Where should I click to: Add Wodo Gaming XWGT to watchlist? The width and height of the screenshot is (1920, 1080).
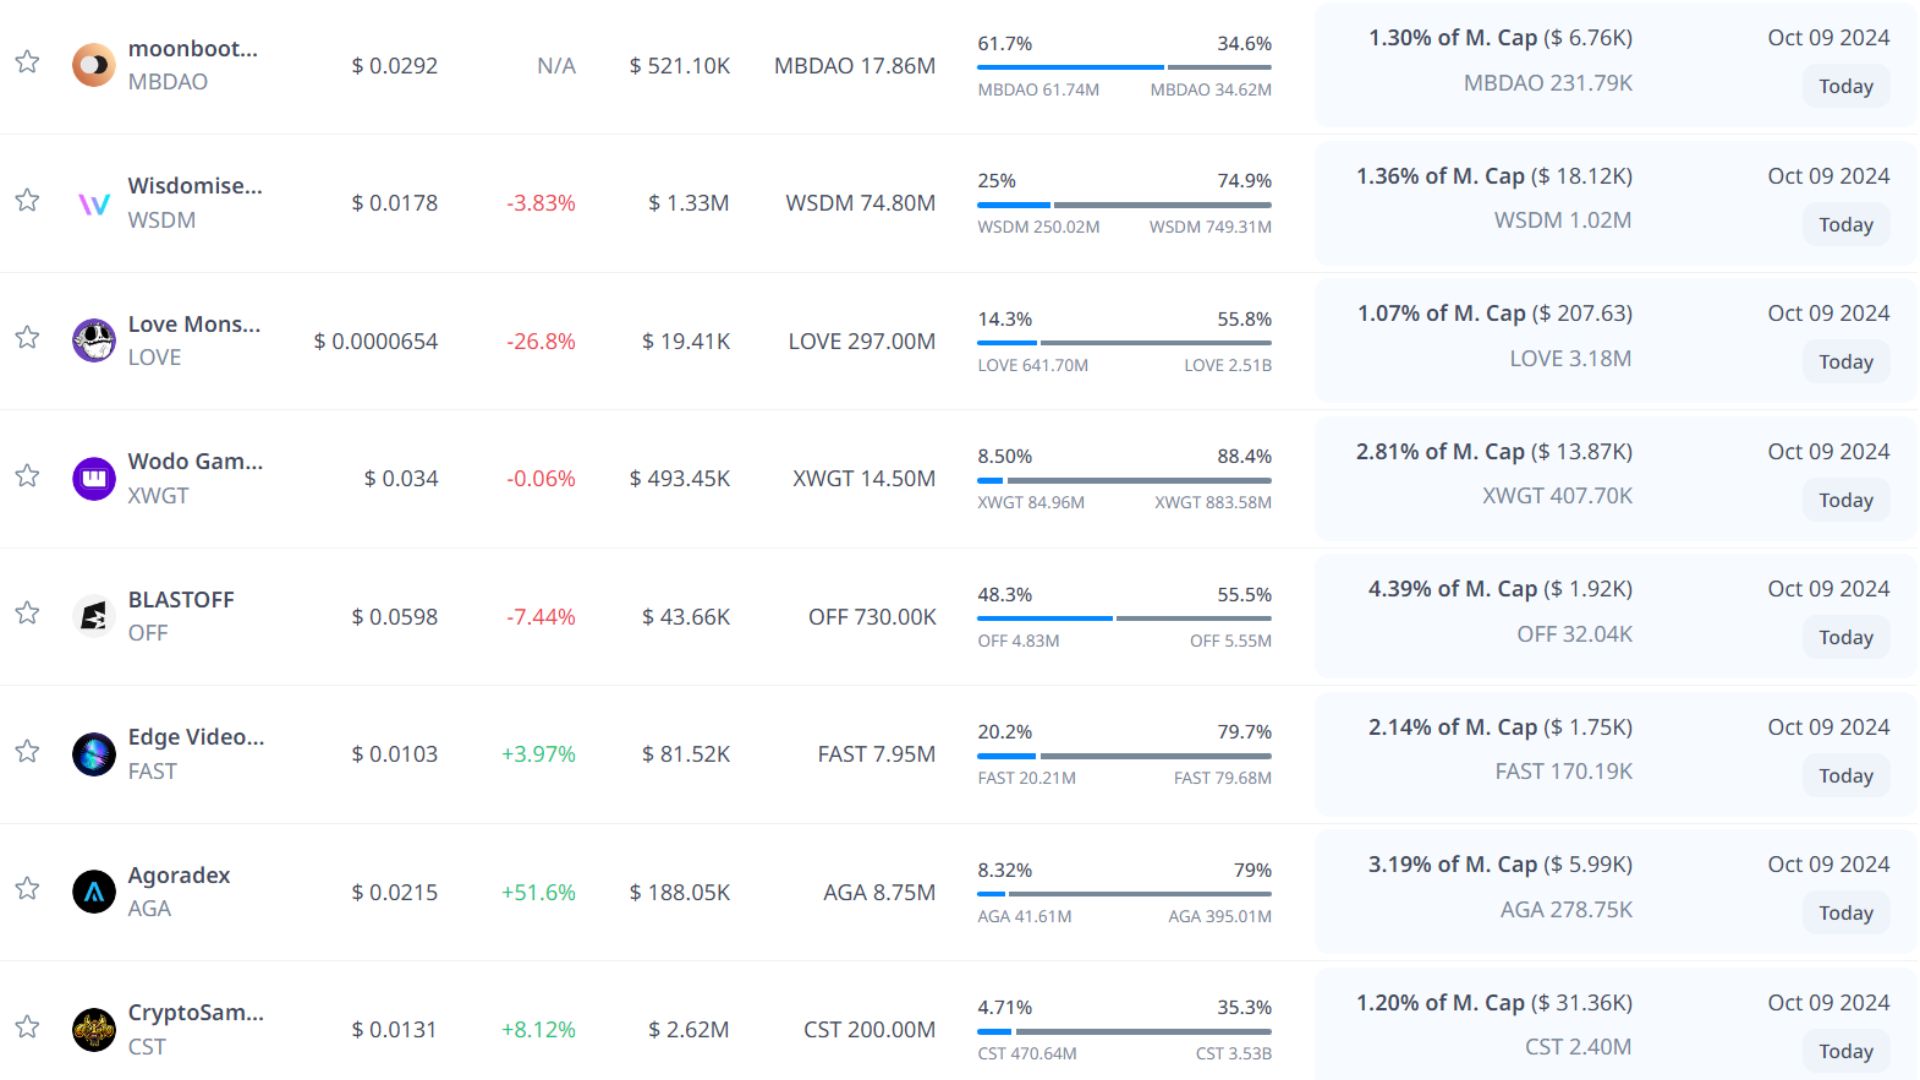click(27, 475)
